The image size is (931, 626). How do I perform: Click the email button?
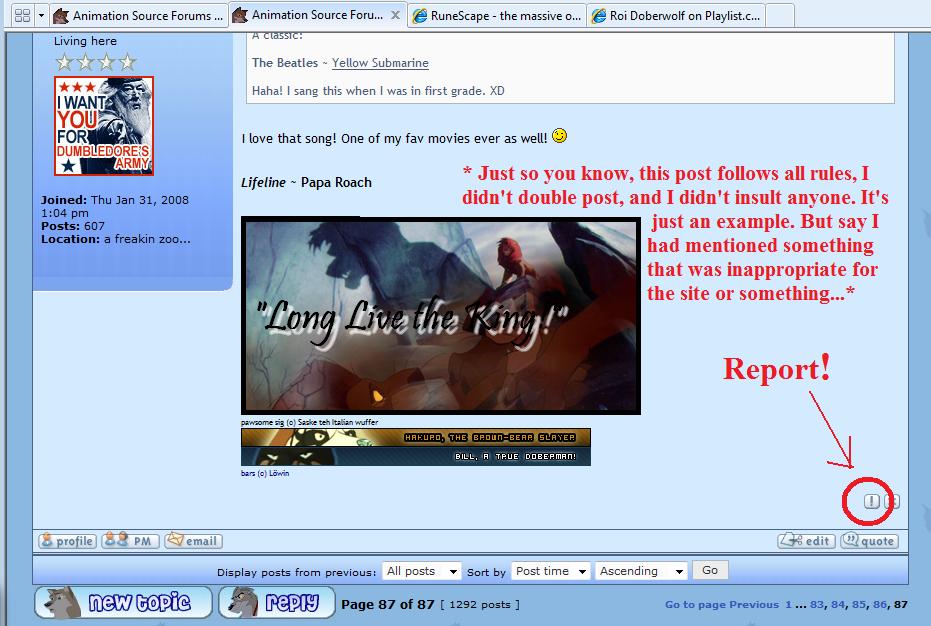coord(194,540)
